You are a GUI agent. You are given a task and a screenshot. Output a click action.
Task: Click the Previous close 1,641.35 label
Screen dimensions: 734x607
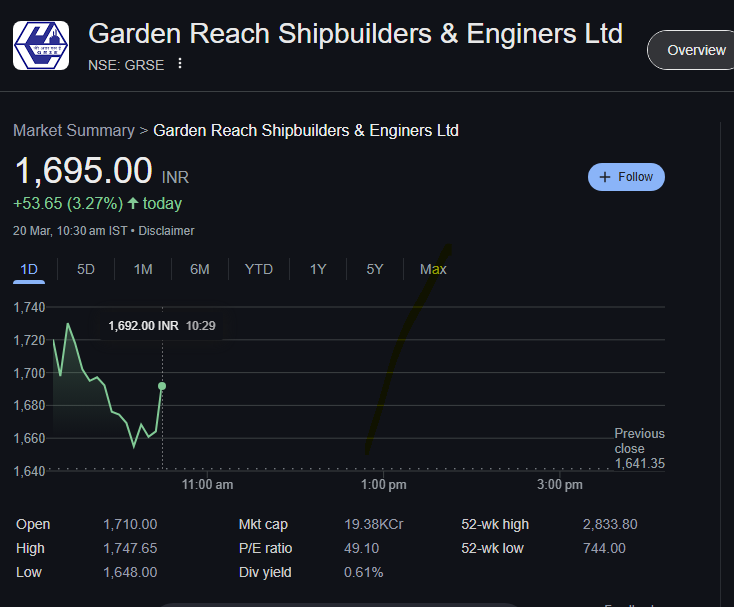coord(639,448)
